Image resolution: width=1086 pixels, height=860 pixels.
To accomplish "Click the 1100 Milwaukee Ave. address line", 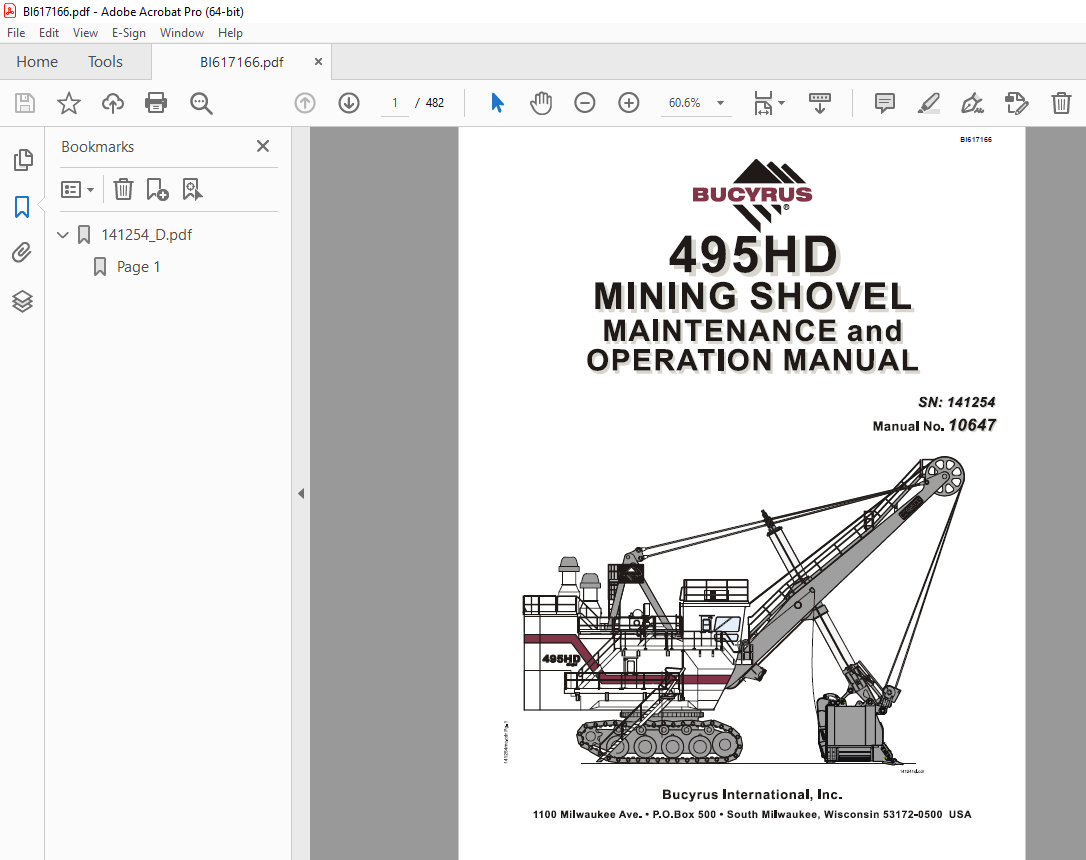I will point(751,814).
